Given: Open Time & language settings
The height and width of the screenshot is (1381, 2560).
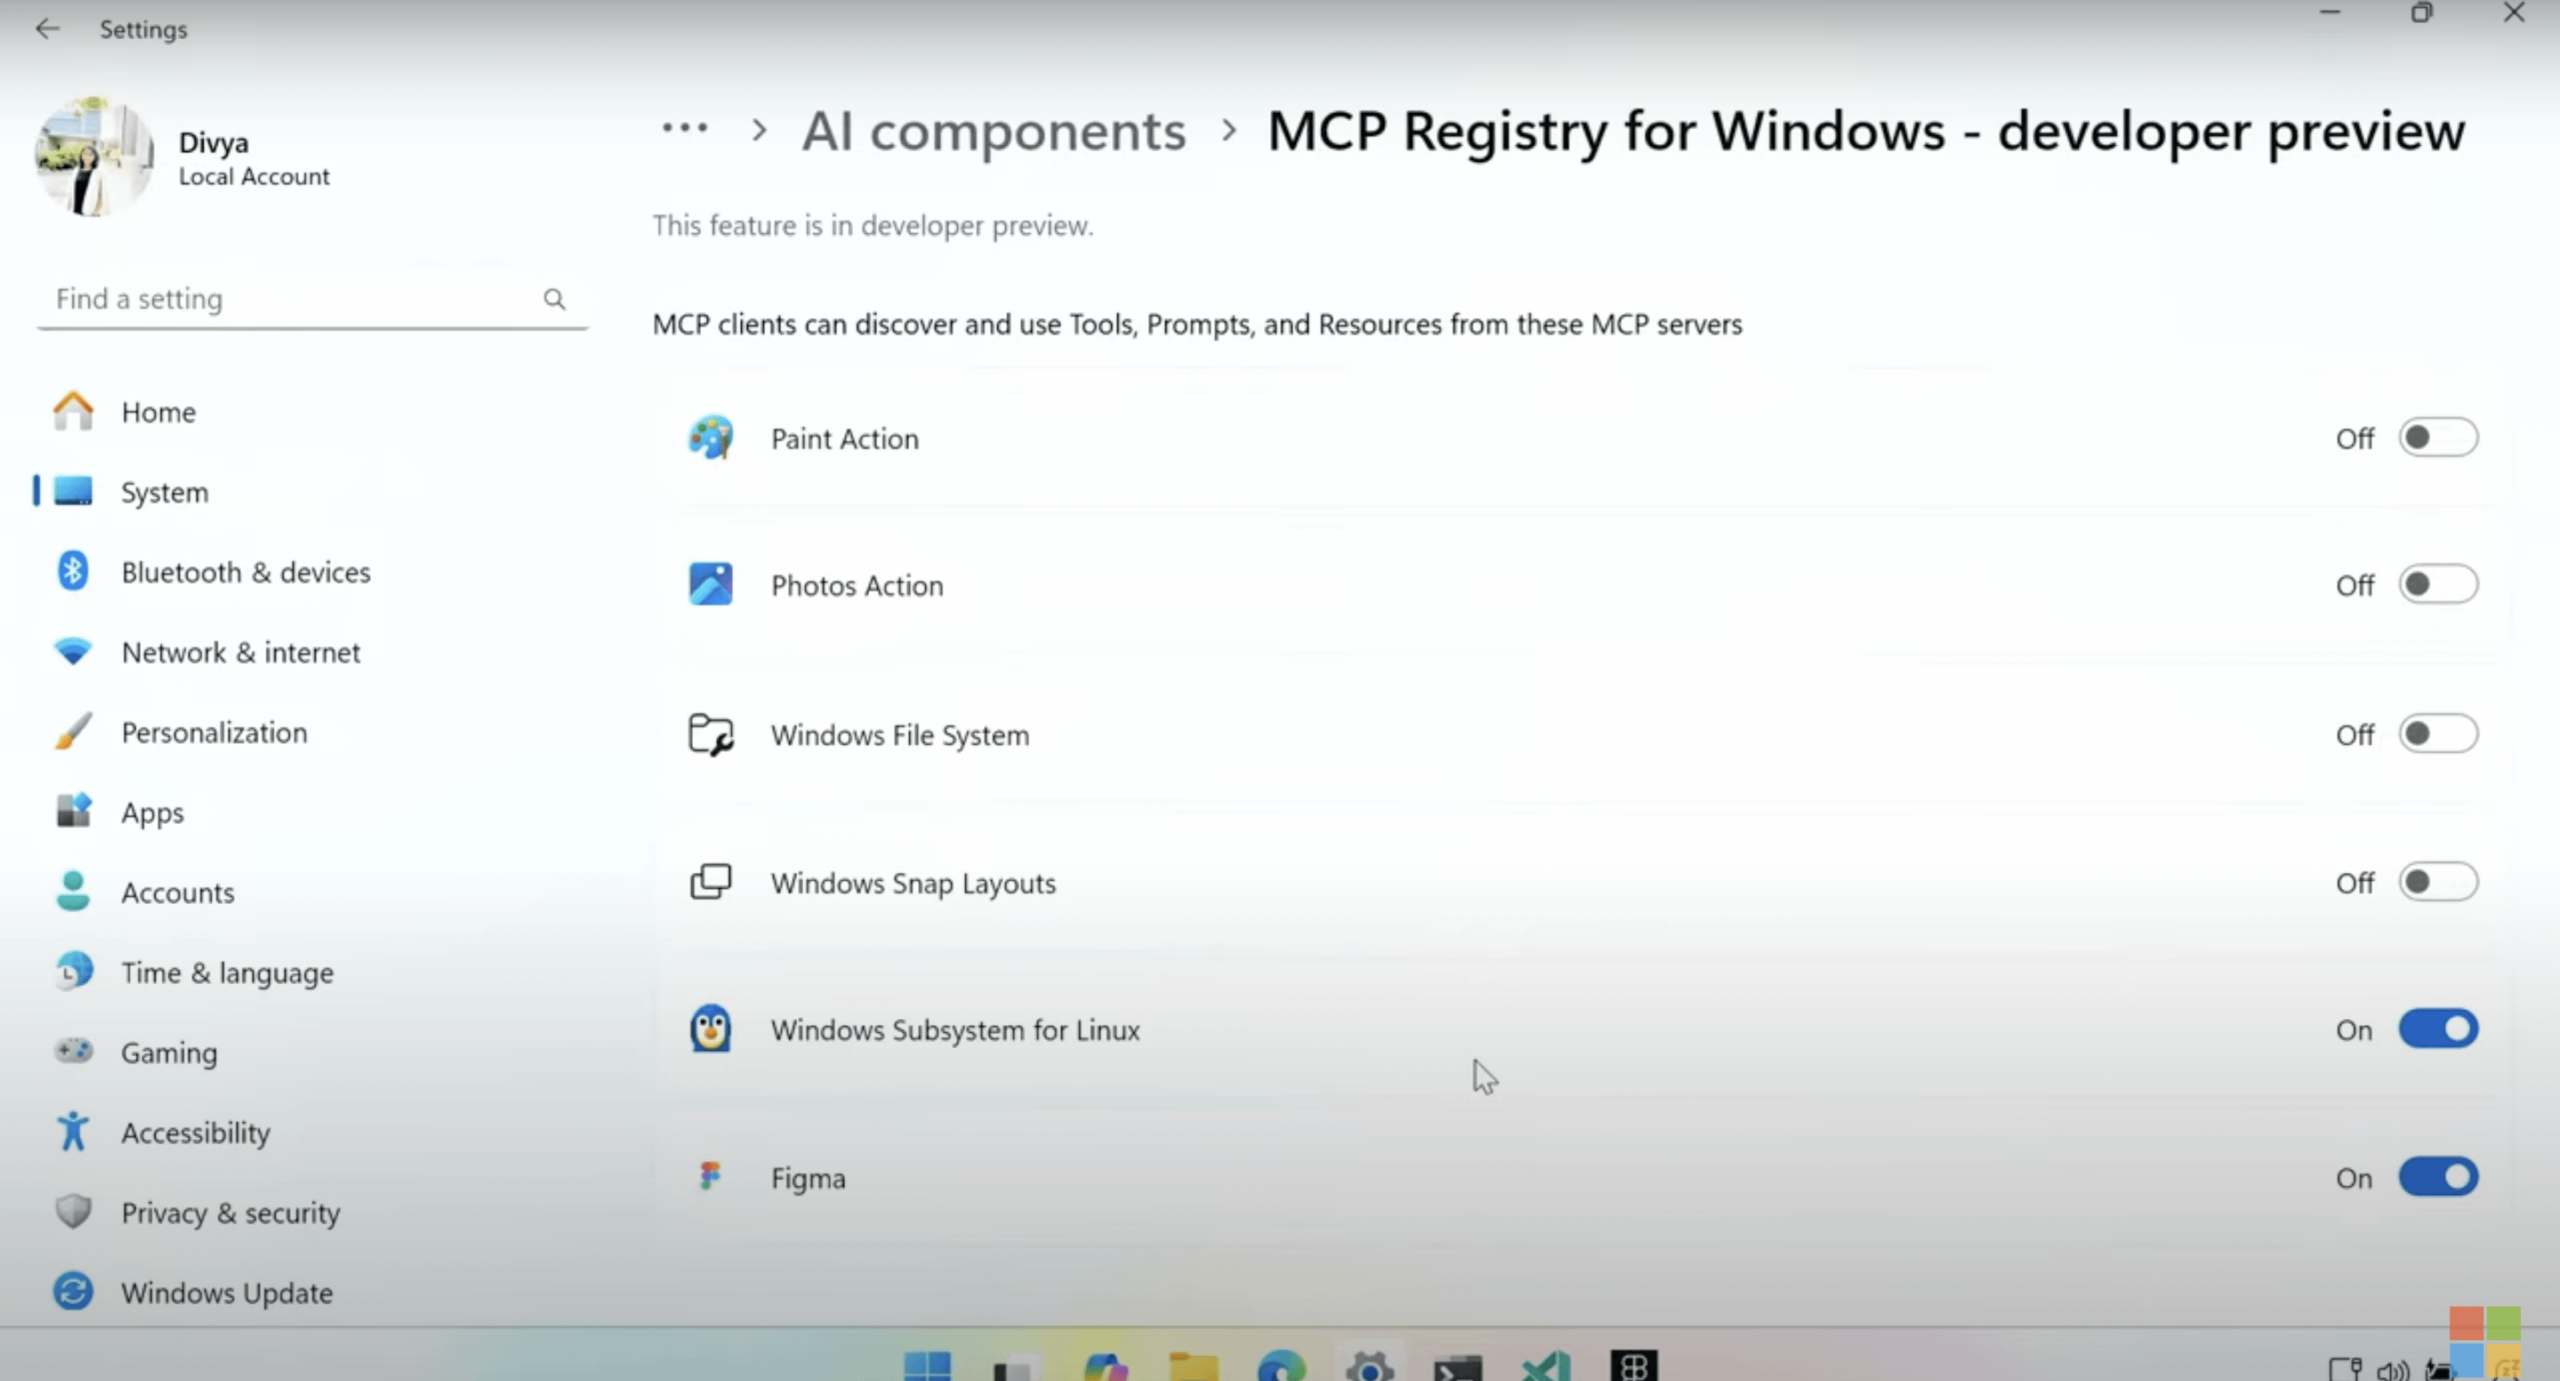Looking at the screenshot, I should (310, 972).
